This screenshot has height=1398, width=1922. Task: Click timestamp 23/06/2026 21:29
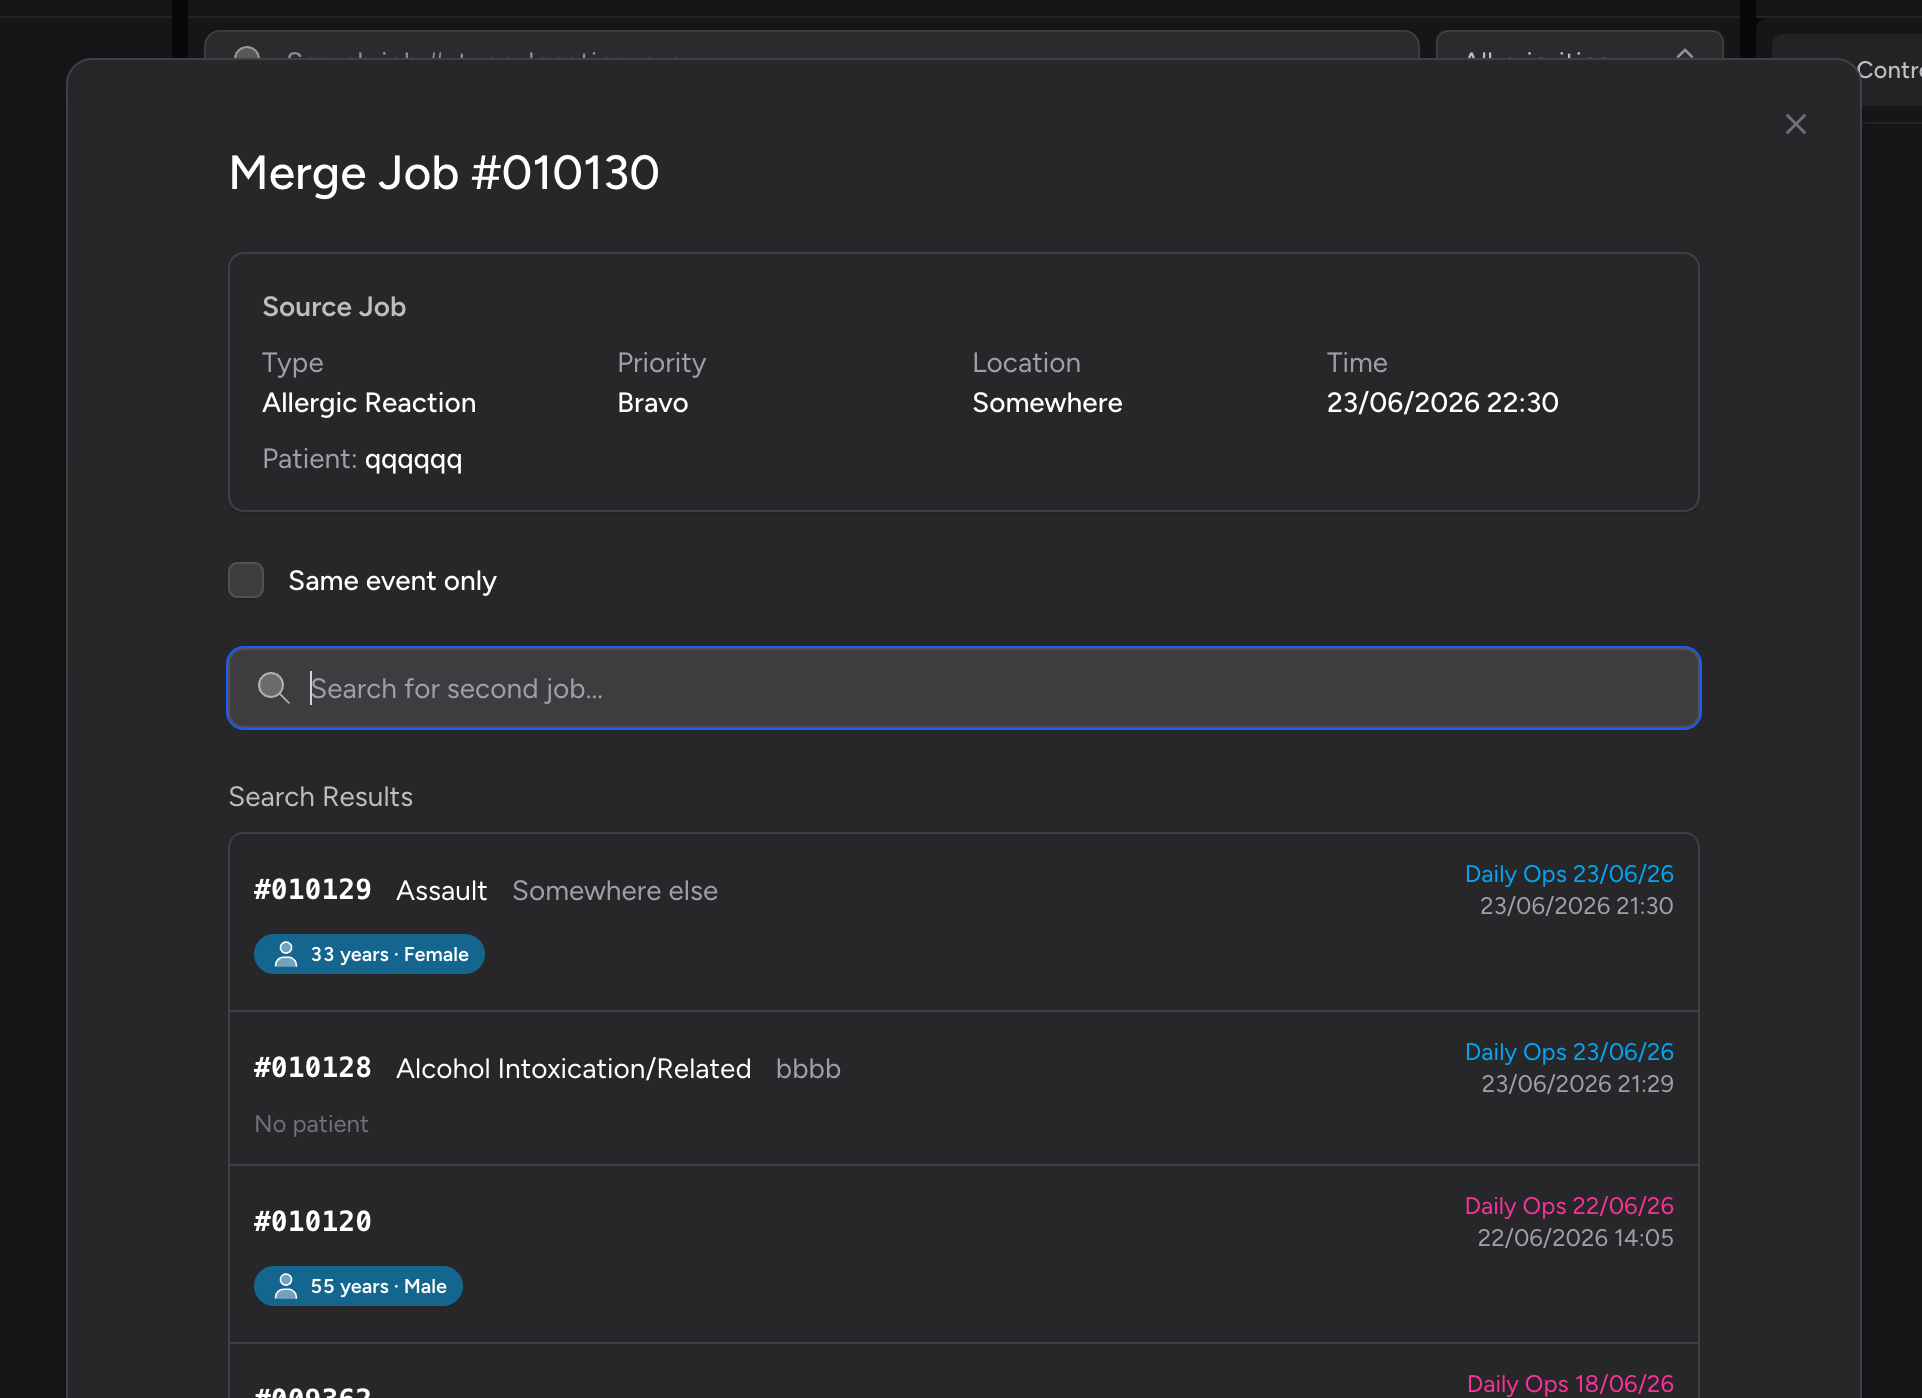[x=1577, y=1084]
